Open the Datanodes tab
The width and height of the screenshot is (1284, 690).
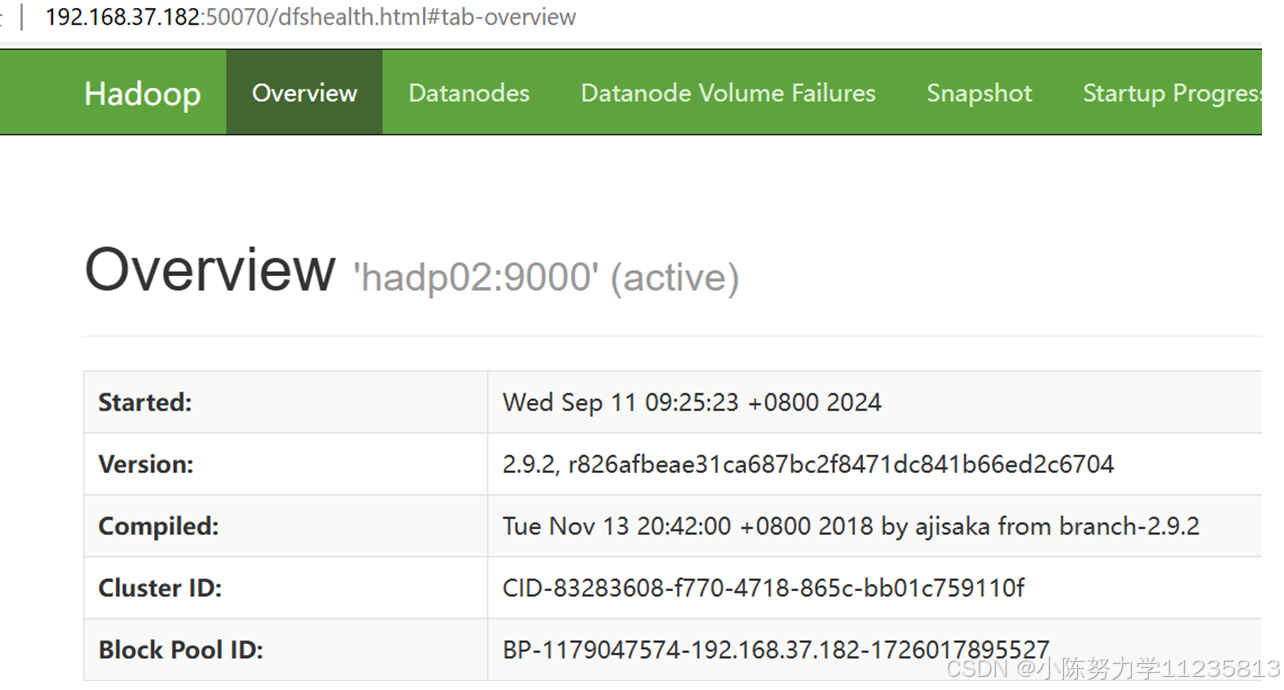click(469, 93)
